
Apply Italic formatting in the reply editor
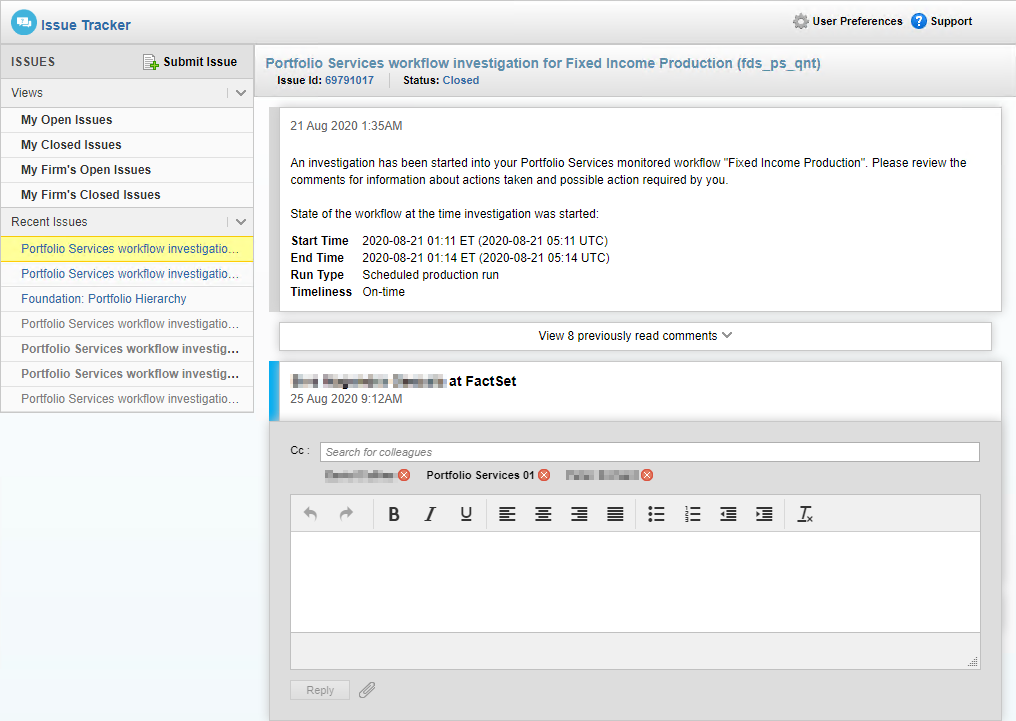pyautogui.click(x=430, y=514)
